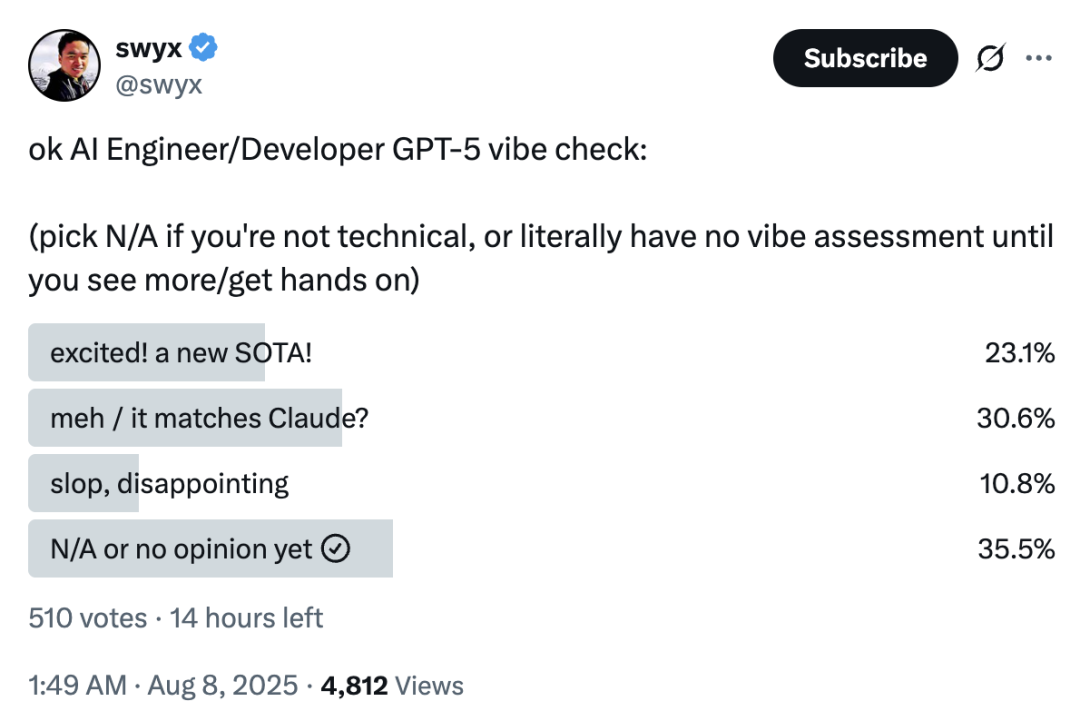The width and height of the screenshot is (1080, 721).
Task: Click the Subscribe button
Action: [x=865, y=58]
